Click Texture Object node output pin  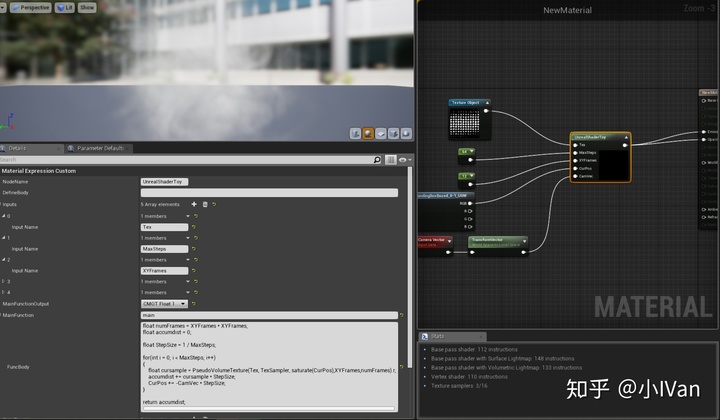[x=486, y=111]
